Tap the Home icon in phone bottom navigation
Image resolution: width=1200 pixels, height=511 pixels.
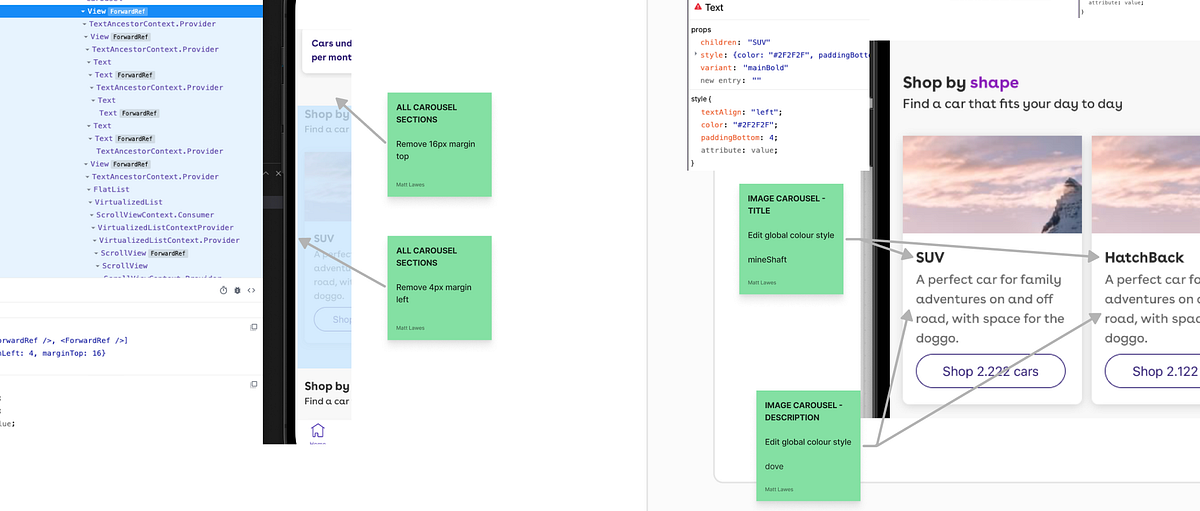(317, 432)
